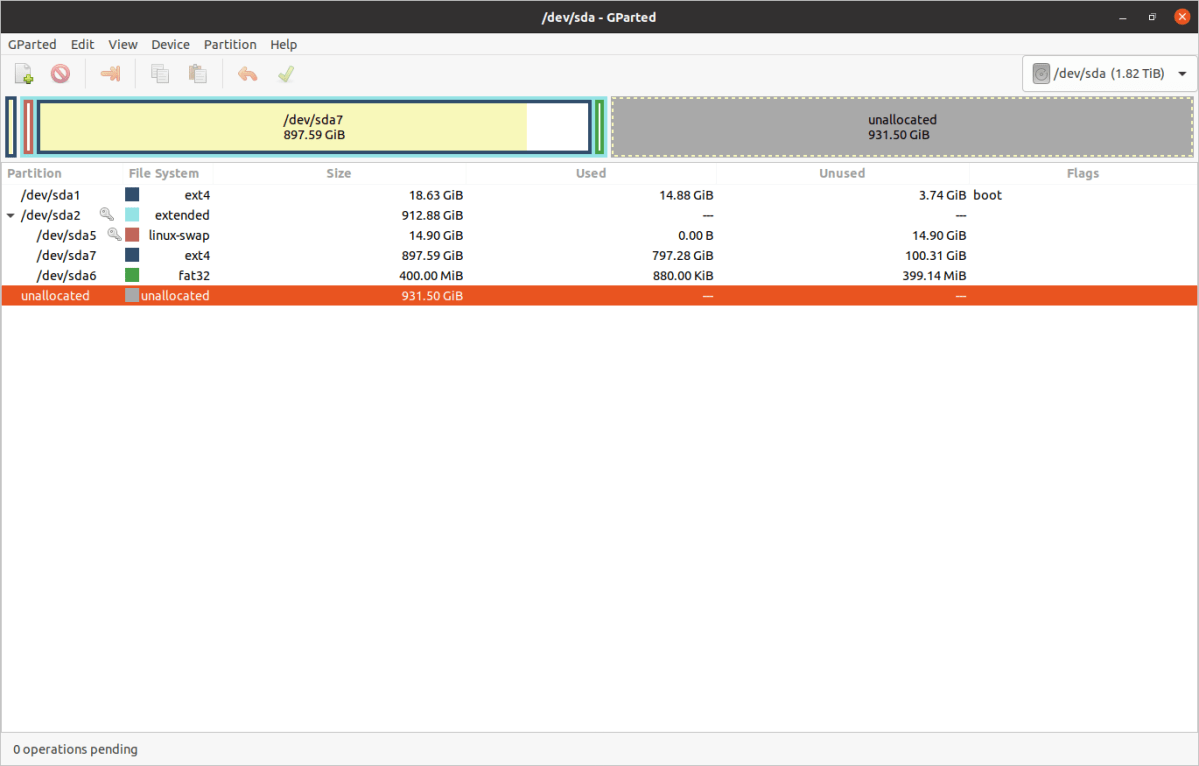
Task: Click the boot flag of /dev/sda1
Action: 987,195
